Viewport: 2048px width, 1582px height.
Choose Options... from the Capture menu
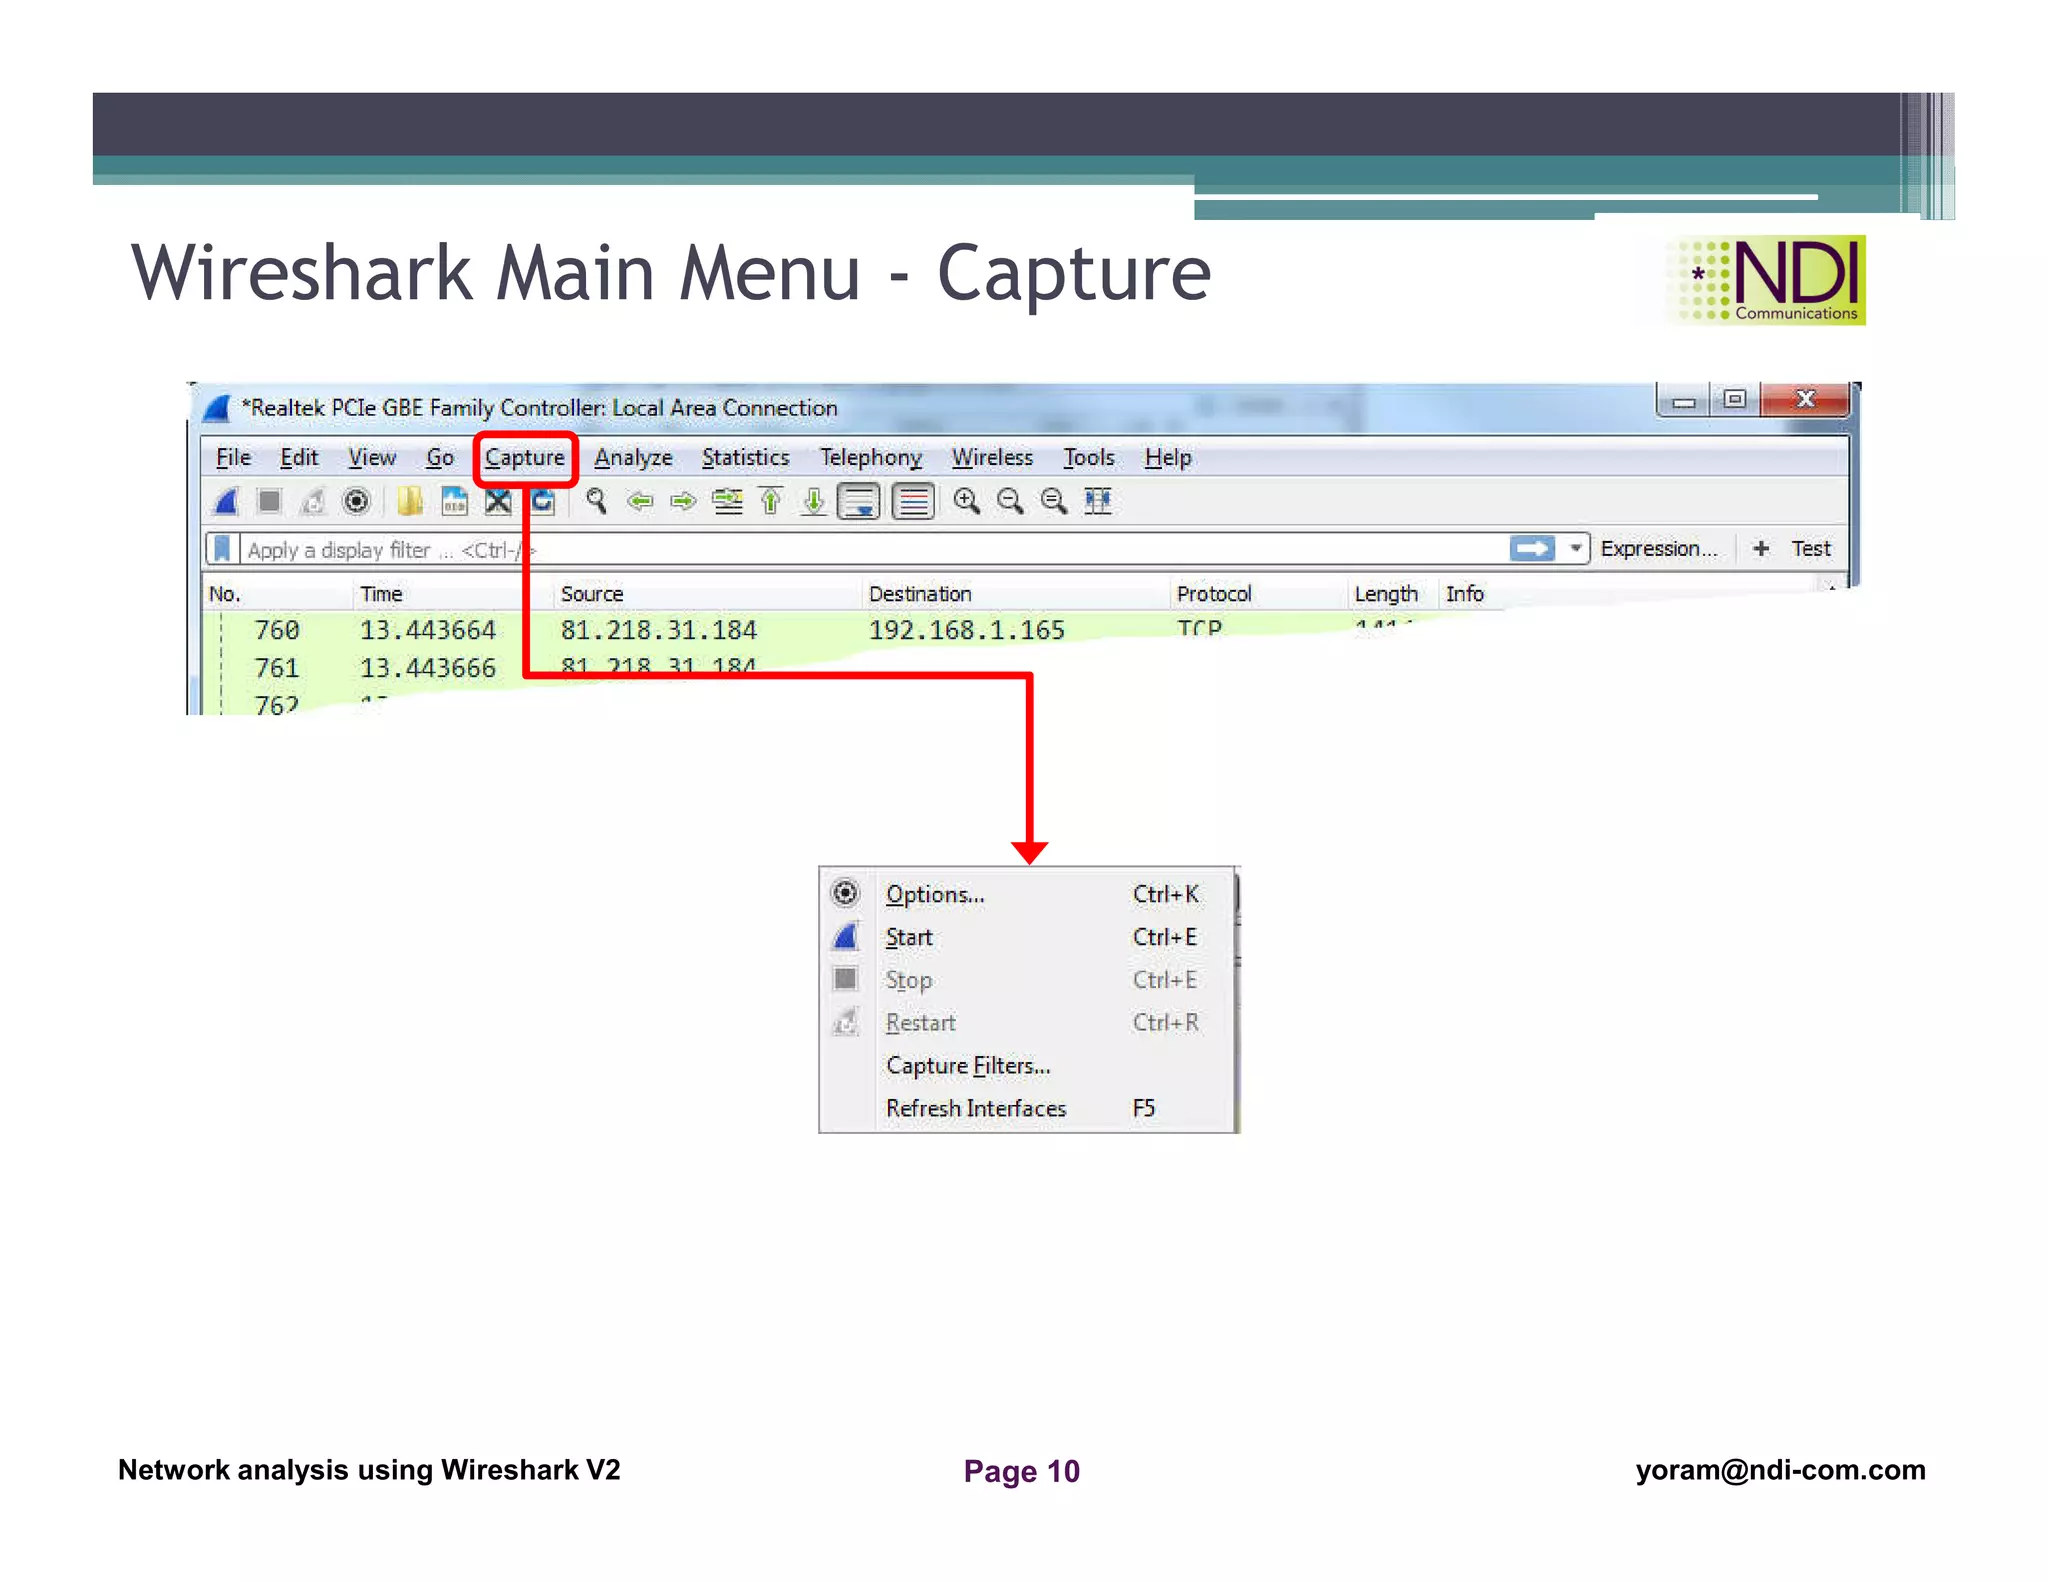[x=1027, y=894]
